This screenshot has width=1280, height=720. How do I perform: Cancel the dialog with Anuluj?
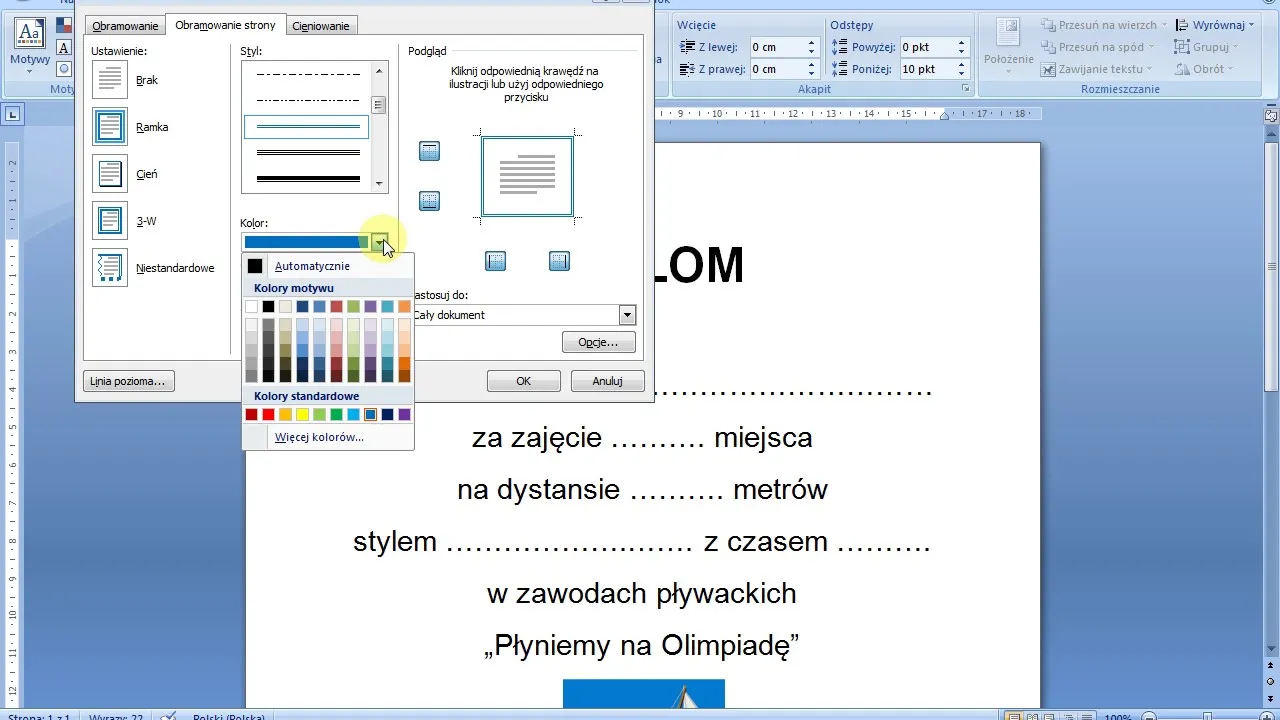pos(607,381)
